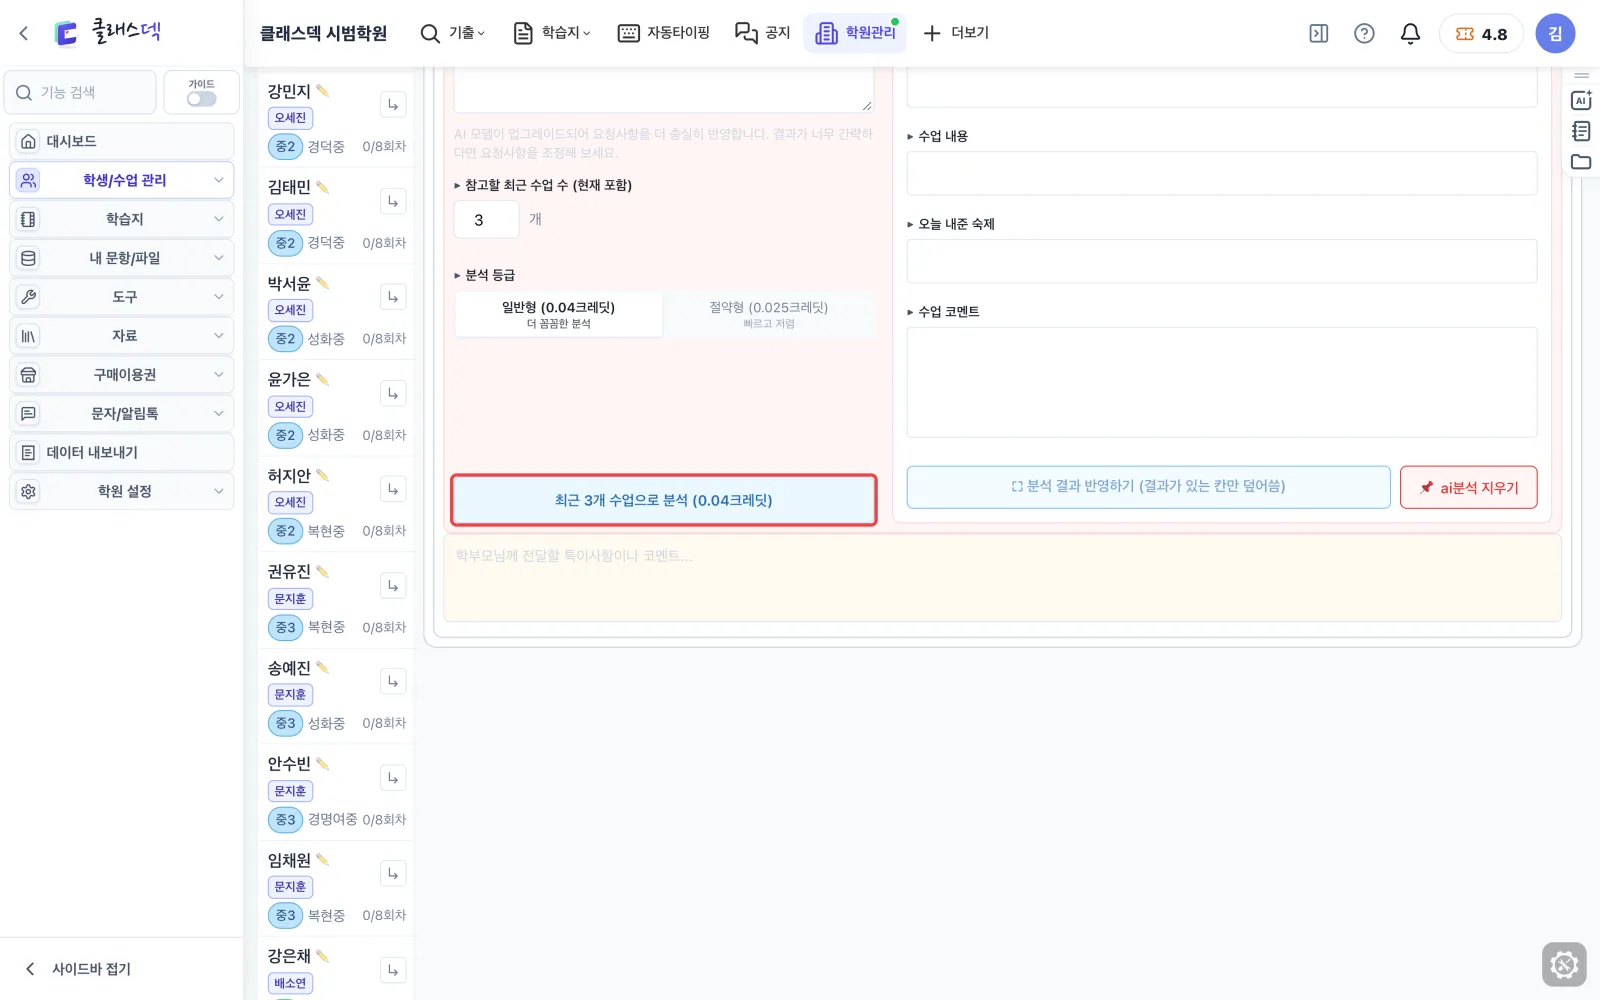Click 분석 결과 반영하기 button
This screenshot has height=1000, width=1600.
pyautogui.click(x=1148, y=487)
